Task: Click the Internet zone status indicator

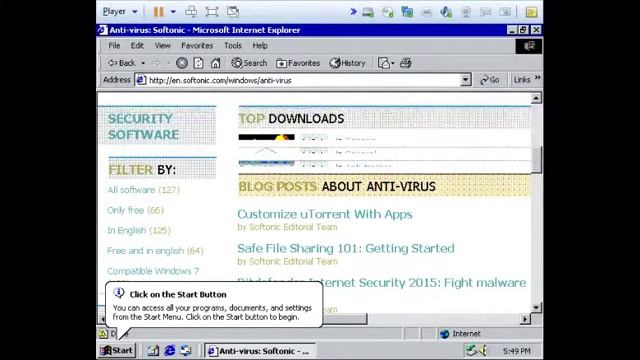Action: pos(460,333)
